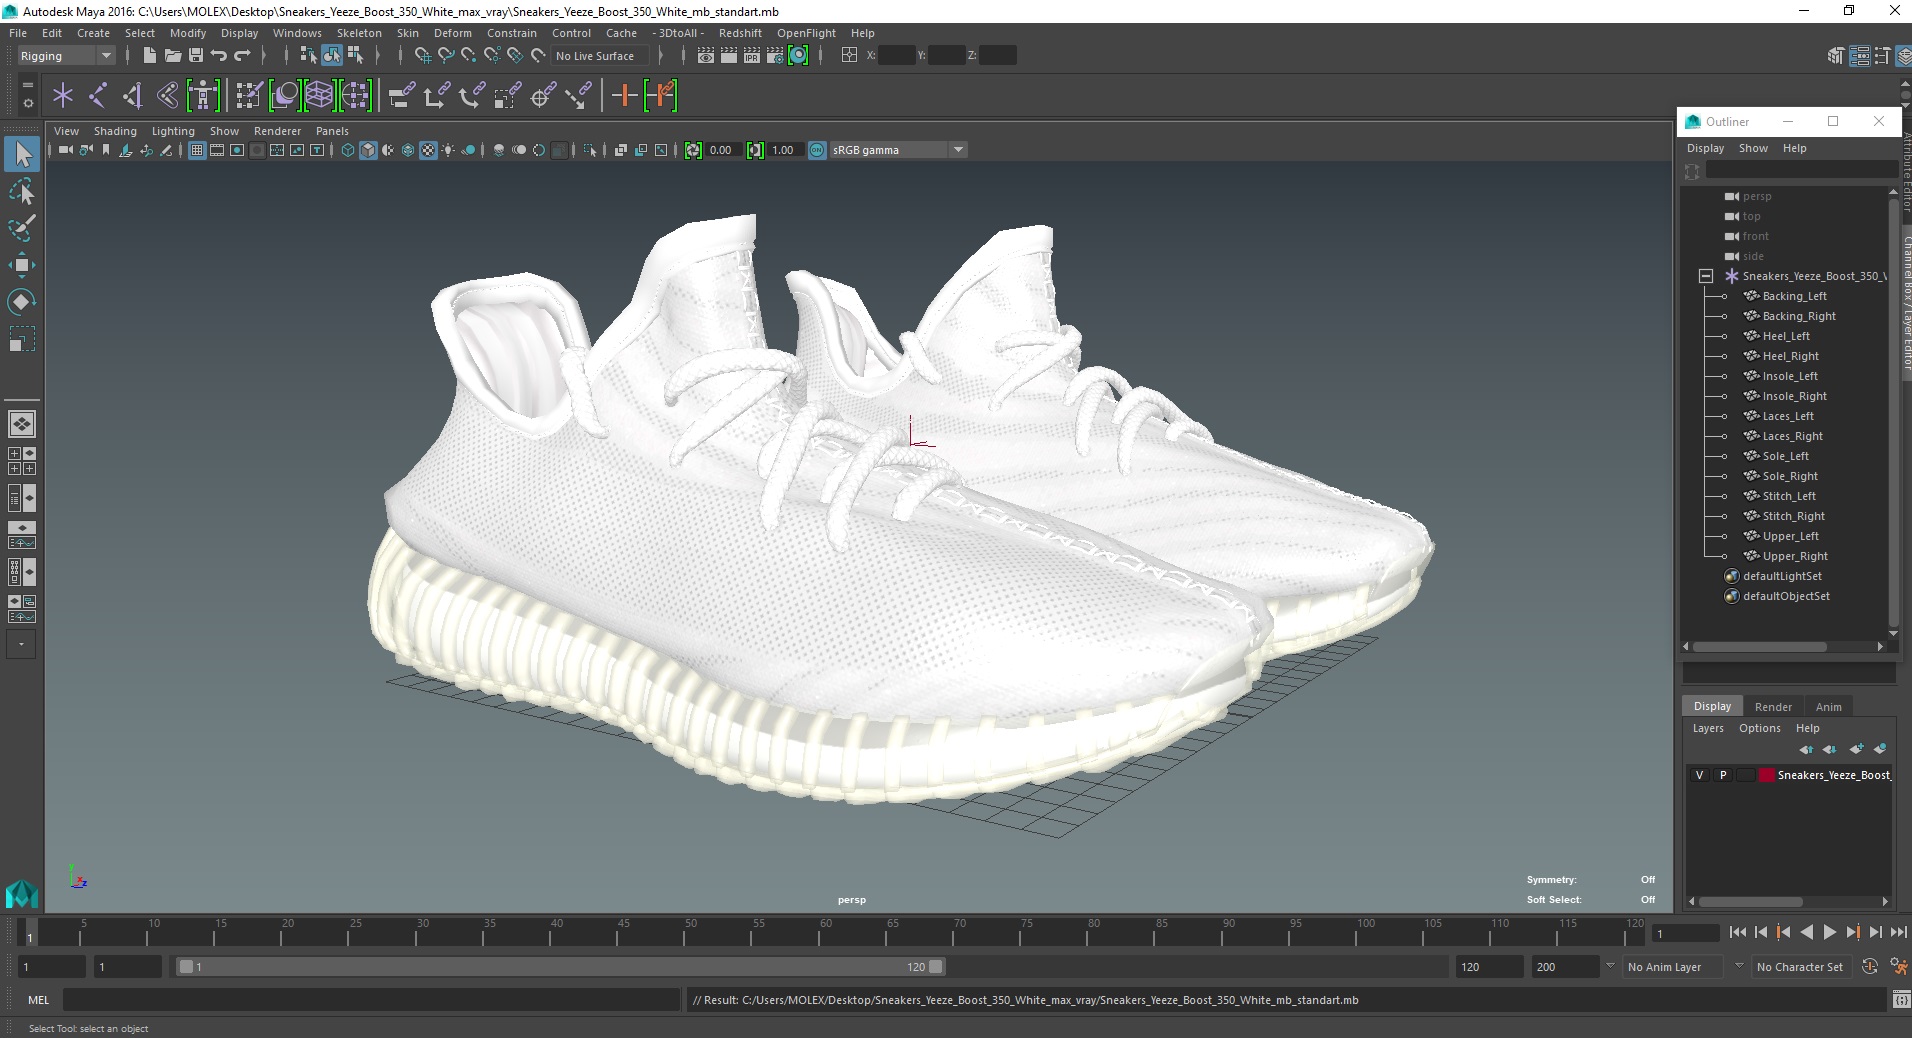The height and width of the screenshot is (1038, 1912).
Task: Open animation preferences running man icon
Action: (x=1899, y=967)
